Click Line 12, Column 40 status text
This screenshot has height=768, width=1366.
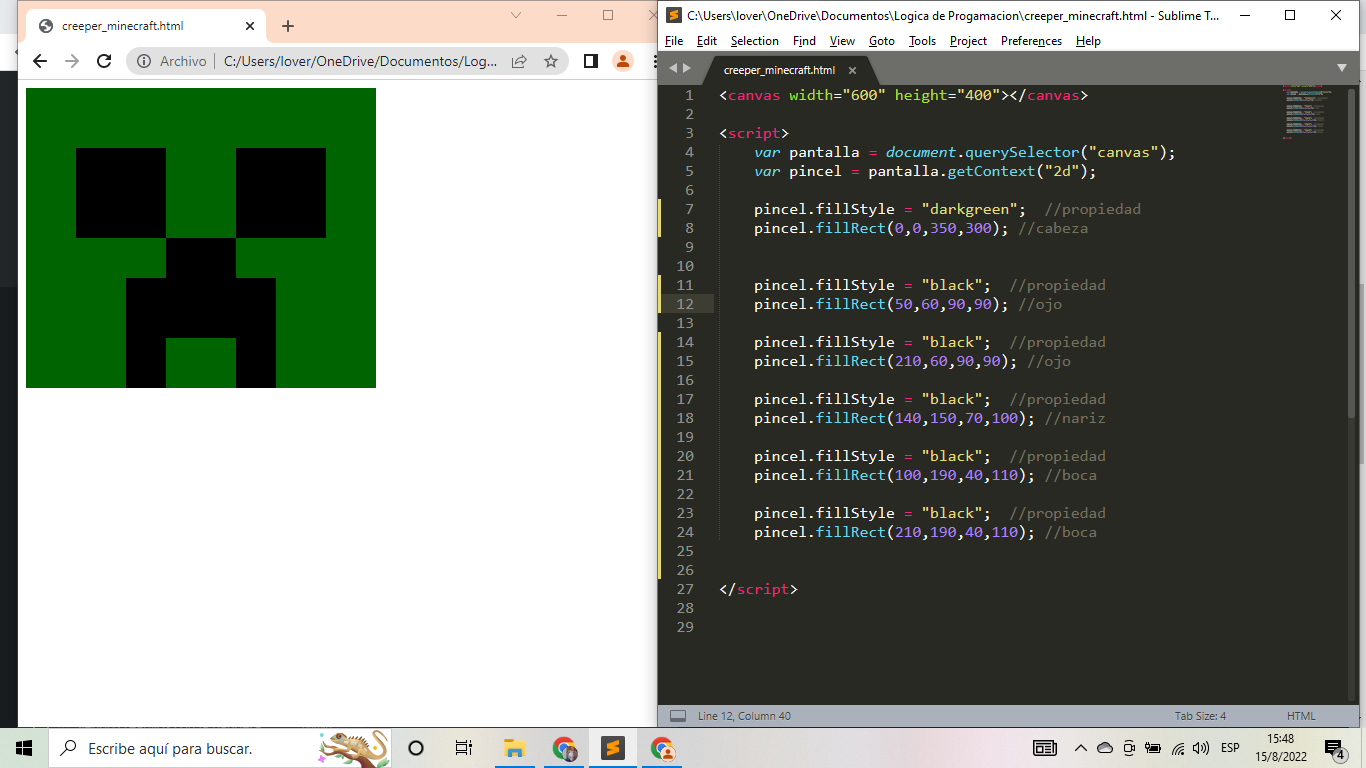coord(744,716)
